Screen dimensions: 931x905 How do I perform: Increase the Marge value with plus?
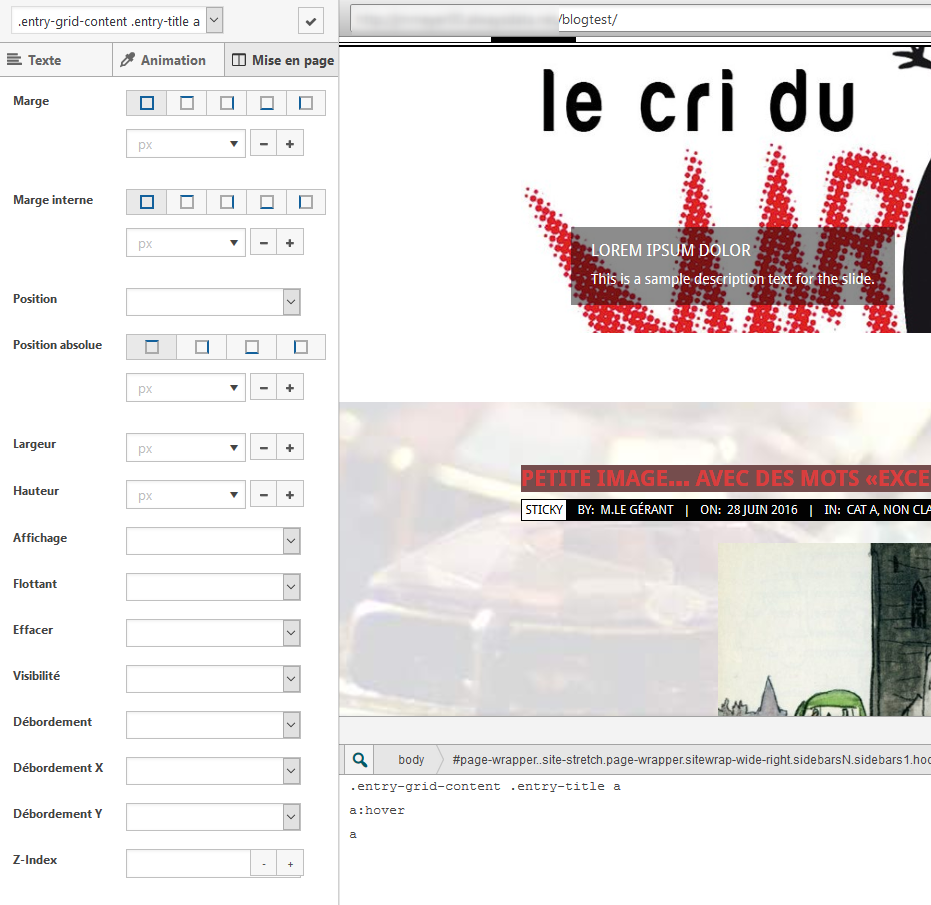point(290,144)
